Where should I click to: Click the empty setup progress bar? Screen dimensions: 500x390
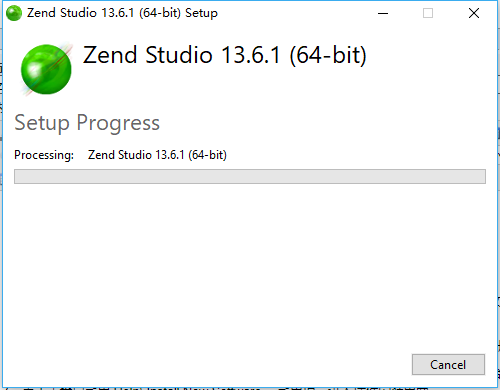pos(250,176)
